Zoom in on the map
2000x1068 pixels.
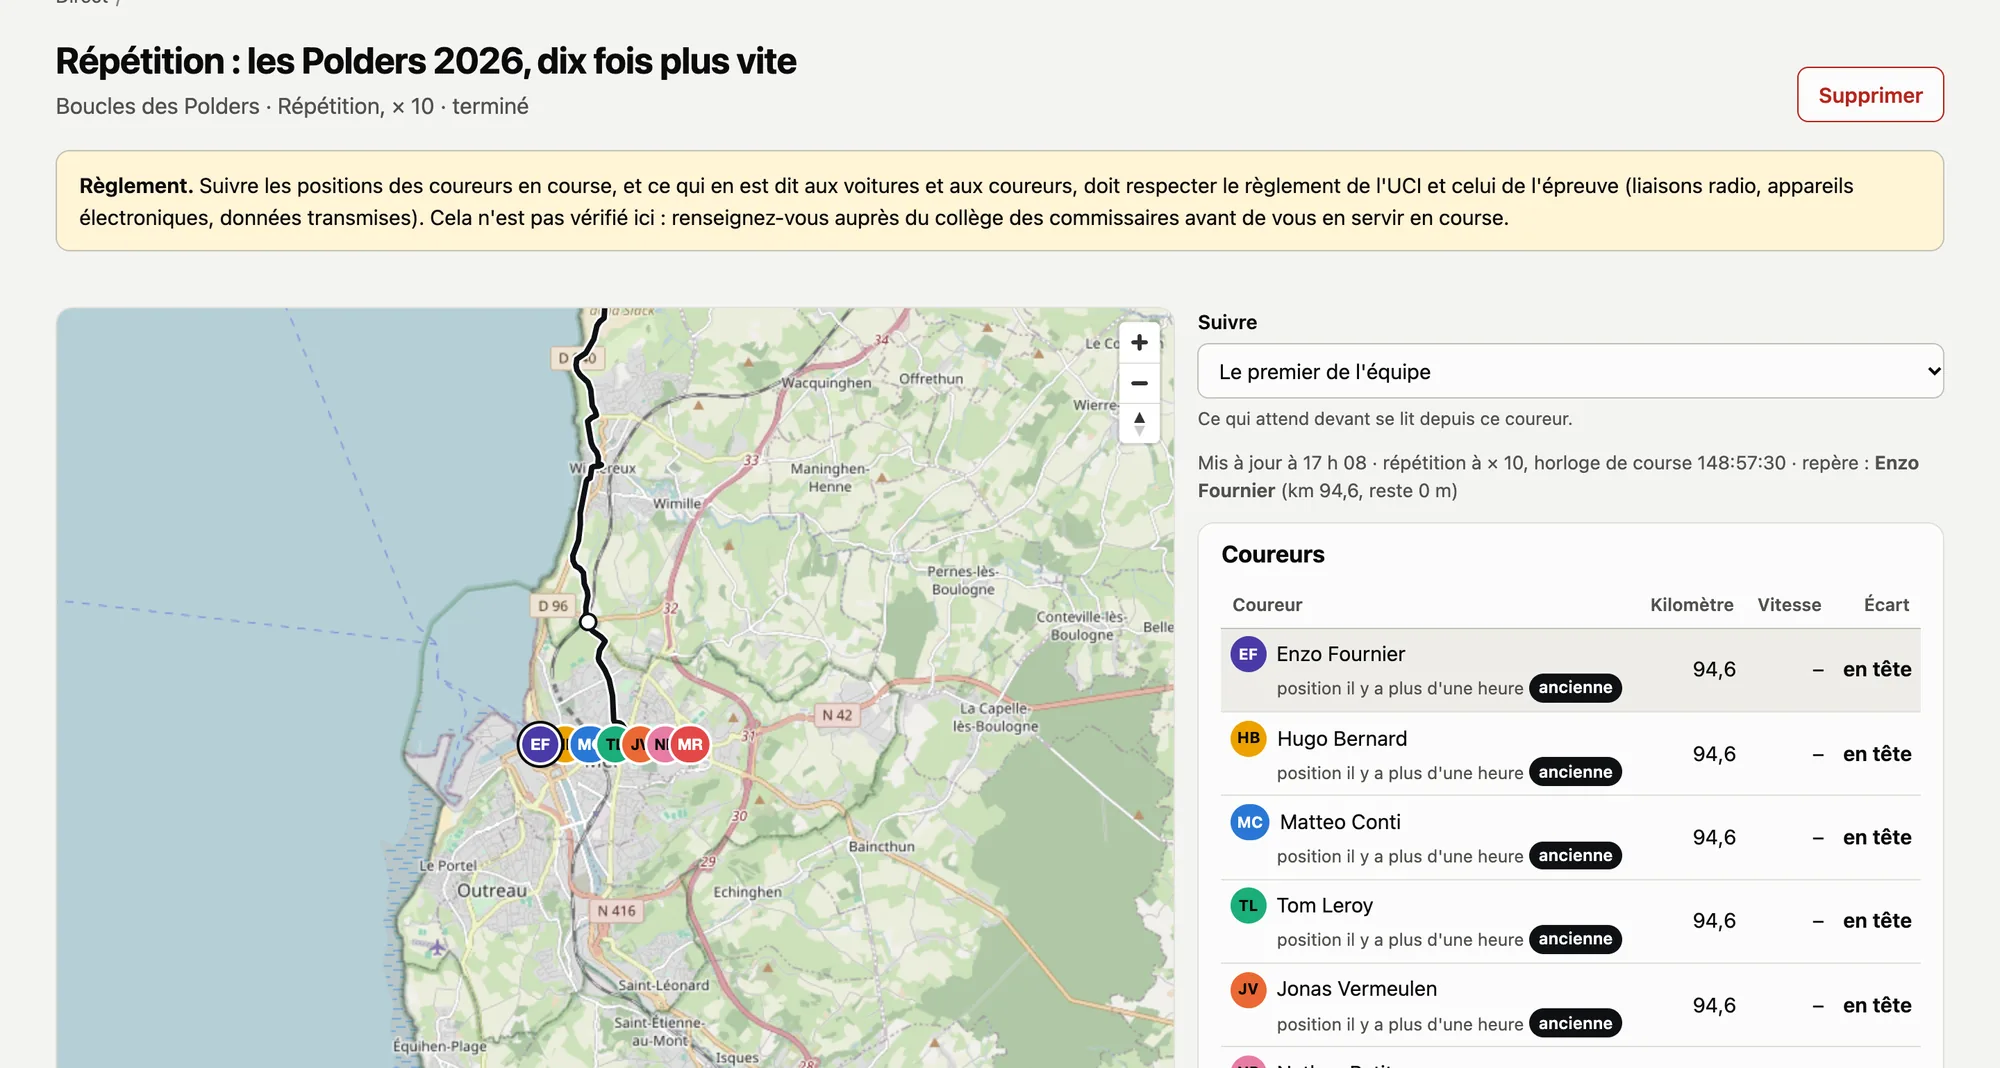point(1139,343)
